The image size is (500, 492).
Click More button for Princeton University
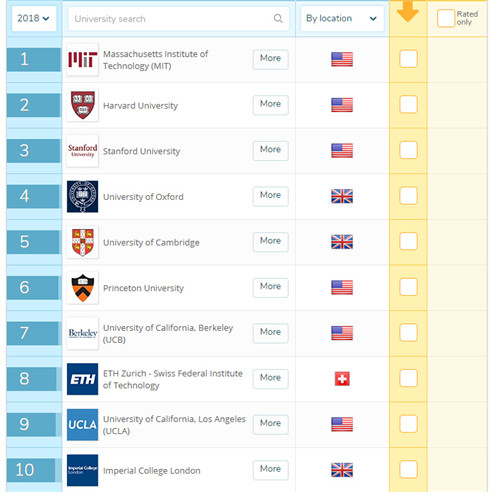(x=270, y=288)
